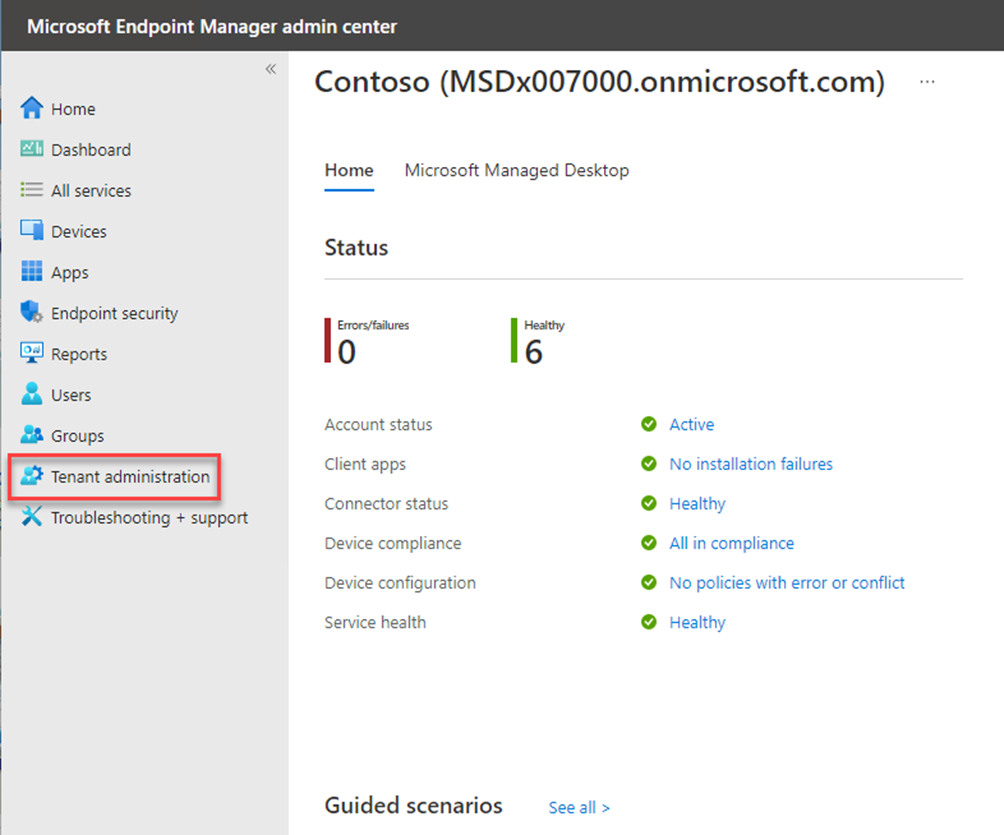The image size is (1004, 835).
Task: Click Healthy link for Service health
Action: coord(697,622)
